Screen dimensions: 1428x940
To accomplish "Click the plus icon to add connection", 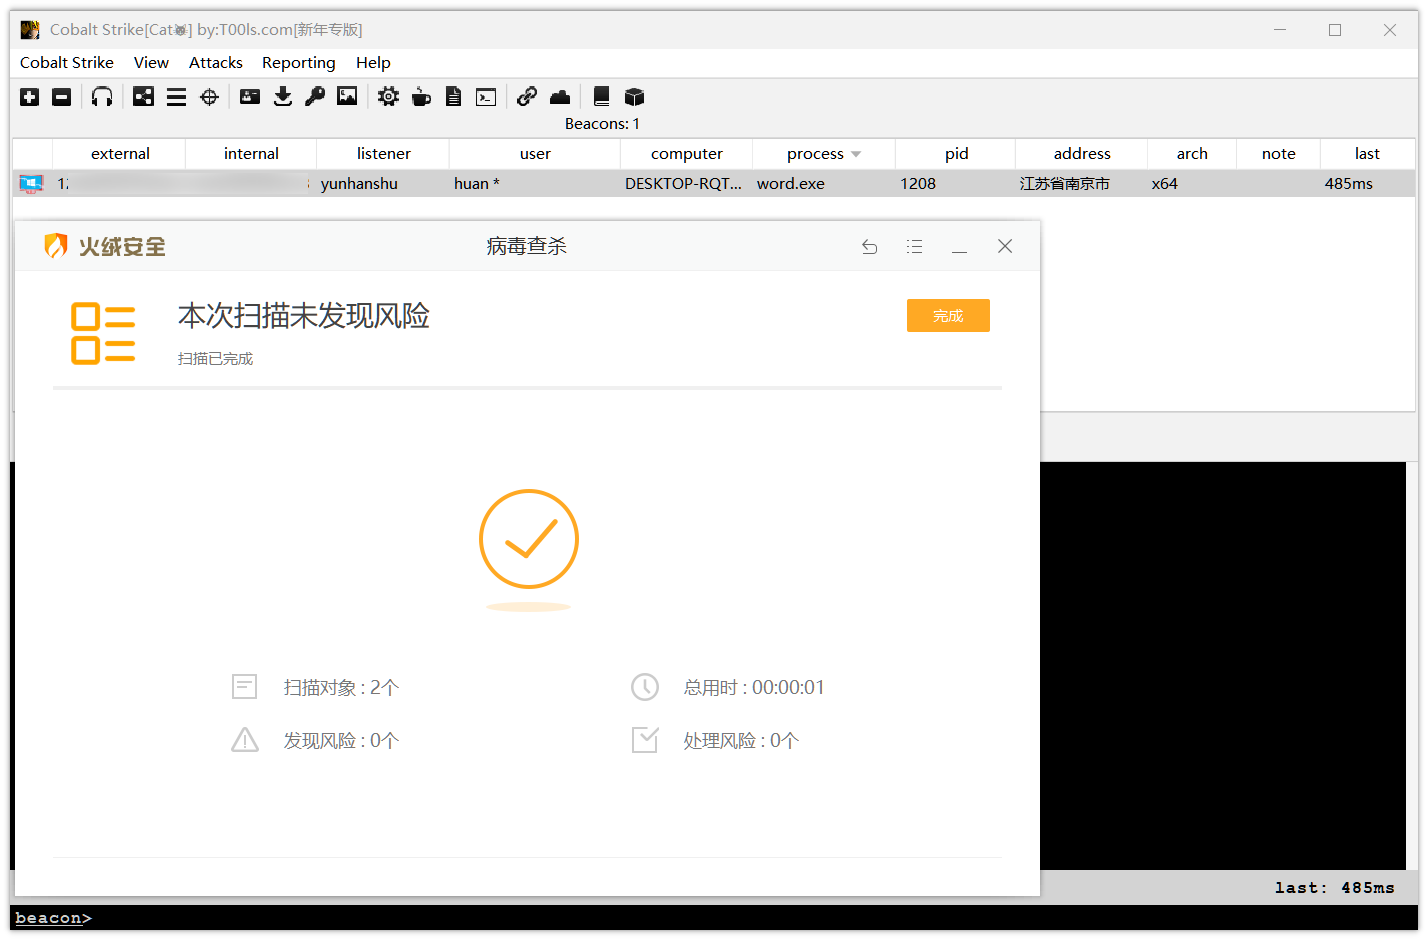I will (x=30, y=97).
